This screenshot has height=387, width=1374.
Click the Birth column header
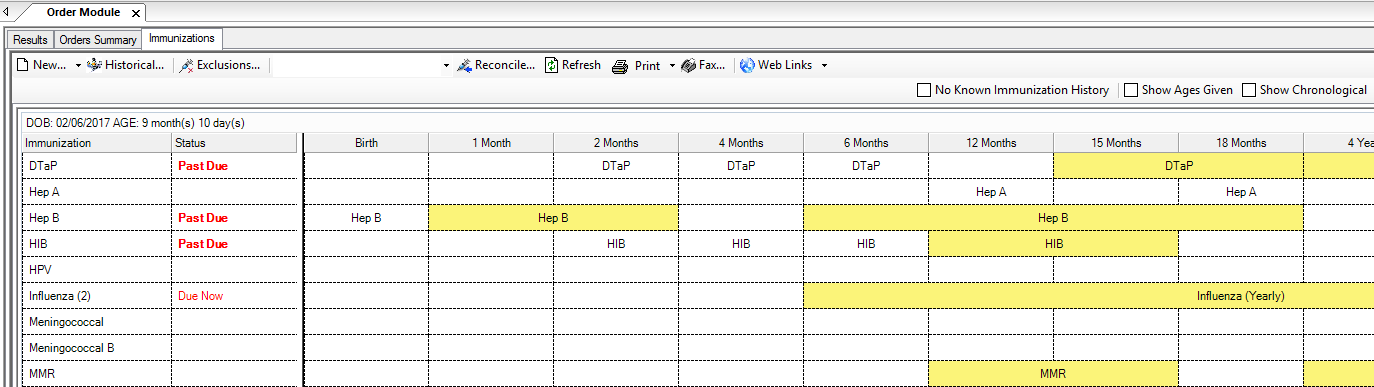pos(366,143)
